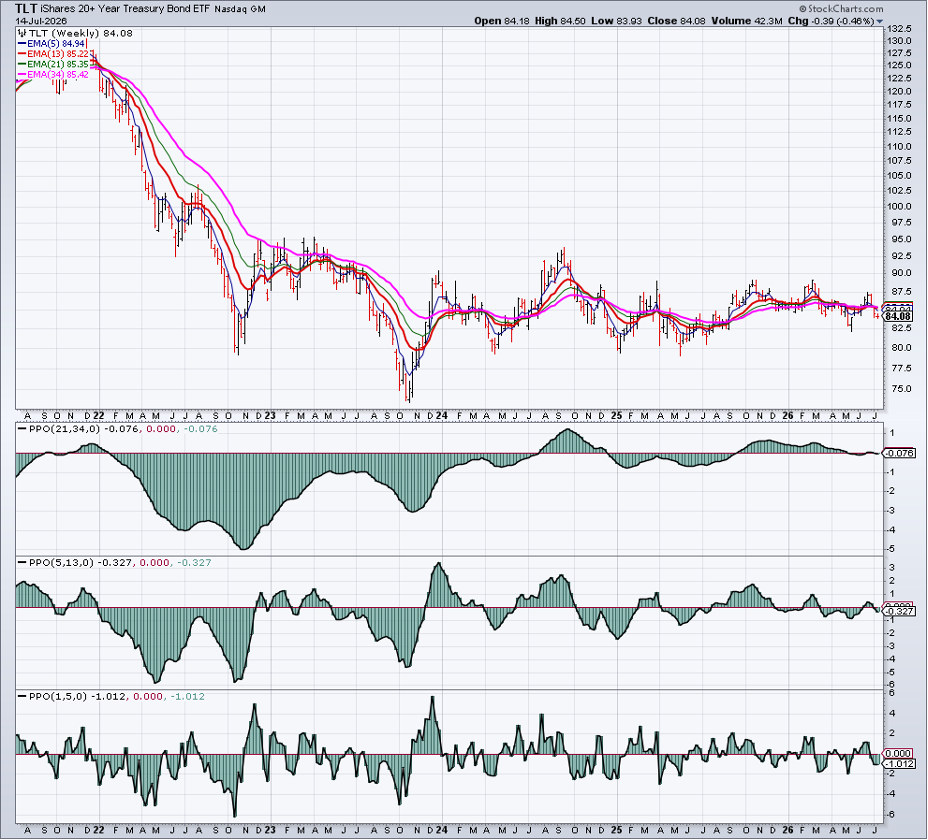
Task: Click the Low 83.93 value
Action: (x=616, y=21)
